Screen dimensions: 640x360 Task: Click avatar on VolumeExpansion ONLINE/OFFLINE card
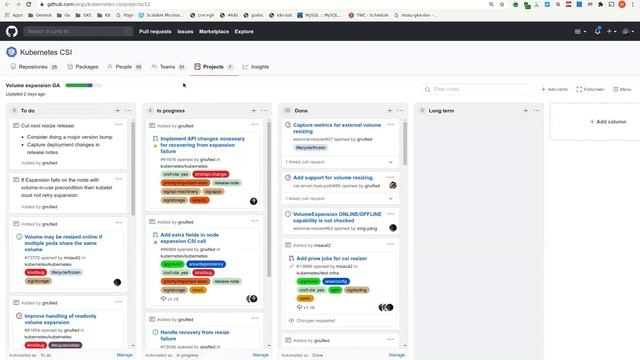click(393, 228)
